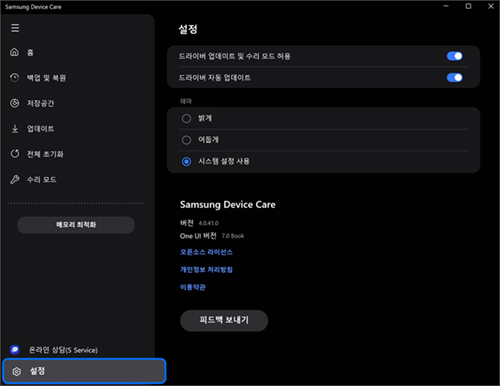
Task: Click the 드라이버 자동 업데이트 label
Action: pos(215,78)
